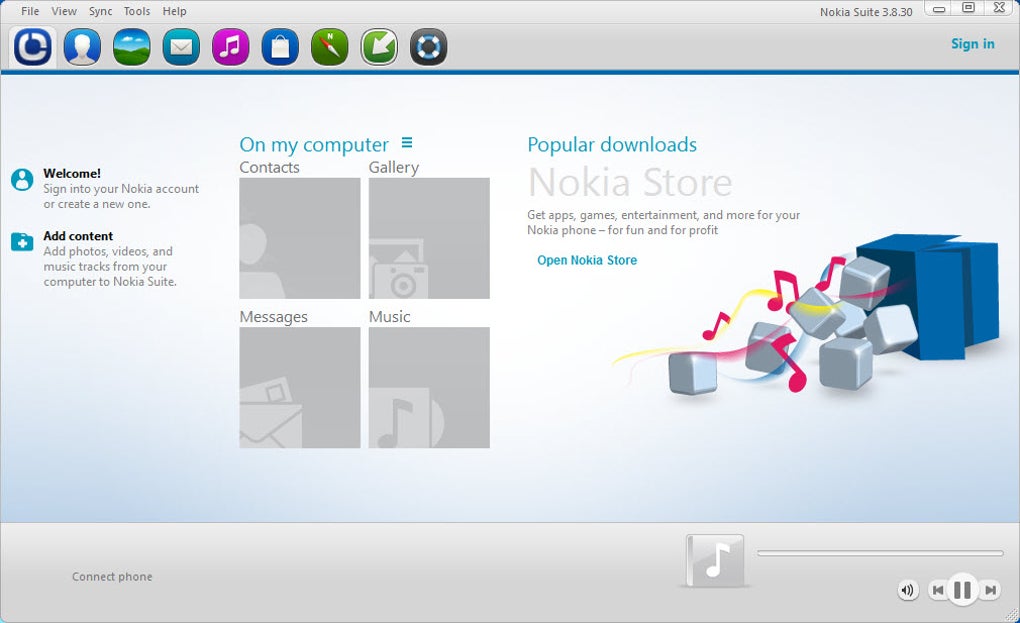Skip to next track
This screenshot has width=1020, height=623.
point(990,590)
